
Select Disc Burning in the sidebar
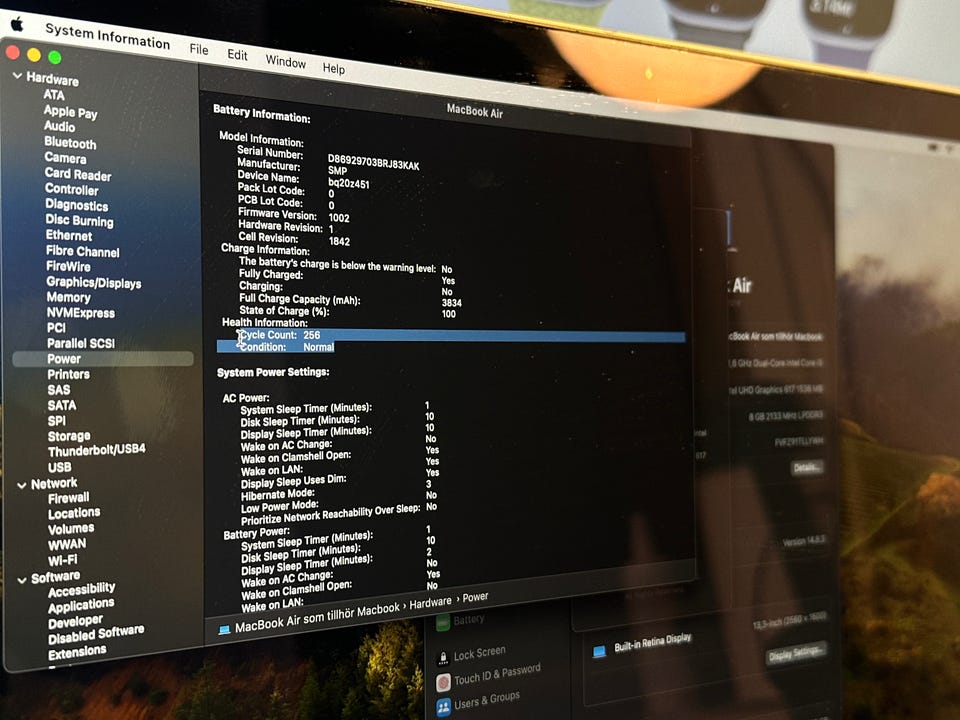coord(80,220)
